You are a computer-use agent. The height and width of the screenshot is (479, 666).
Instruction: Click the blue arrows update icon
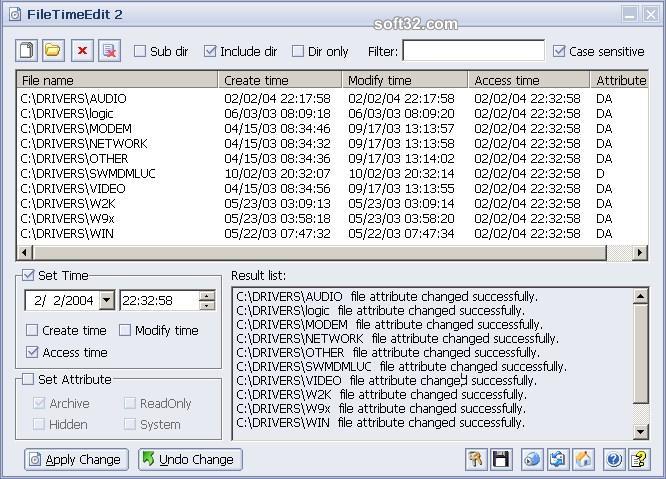[558, 459]
